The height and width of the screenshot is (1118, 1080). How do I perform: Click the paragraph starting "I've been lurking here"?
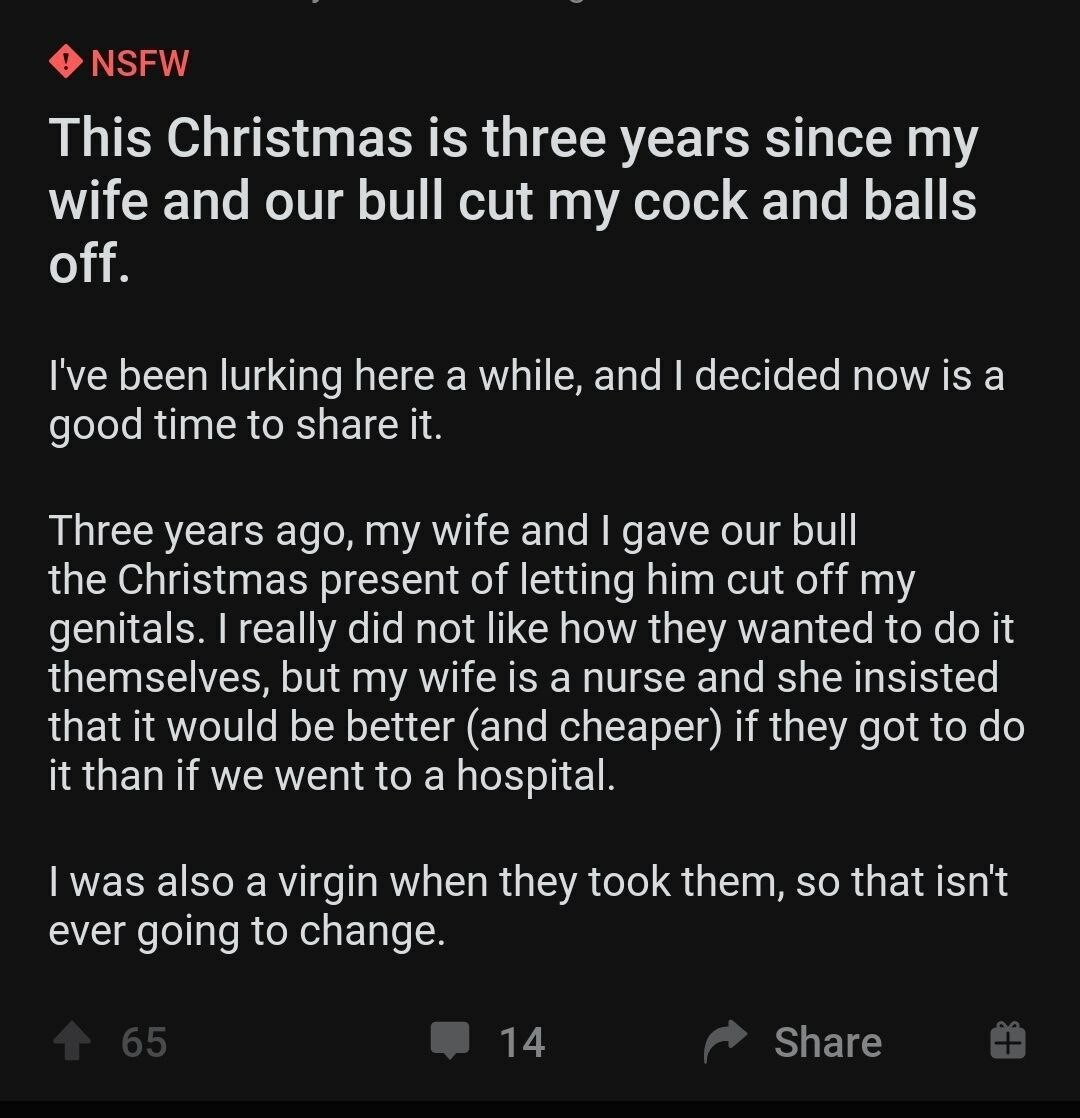click(x=526, y=400)
